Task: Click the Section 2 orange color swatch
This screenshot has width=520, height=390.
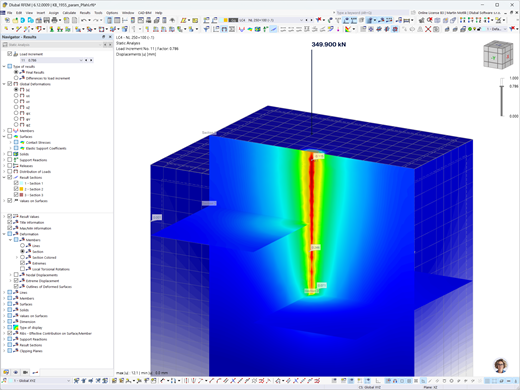Action: pos(21,189)
